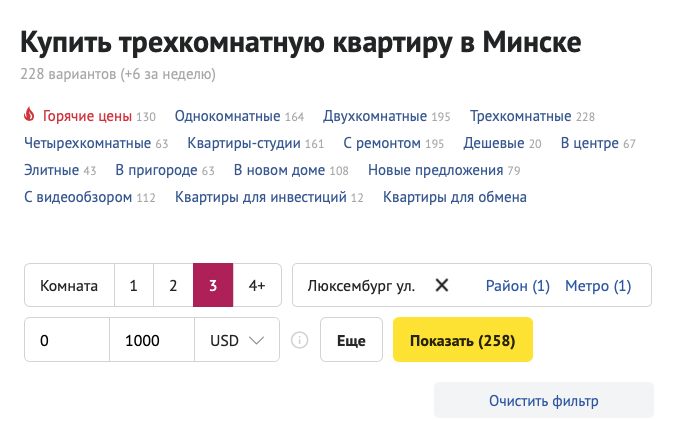674x447 pixels.
Task: Expand more filters with Еще
Action: point(351,341)
